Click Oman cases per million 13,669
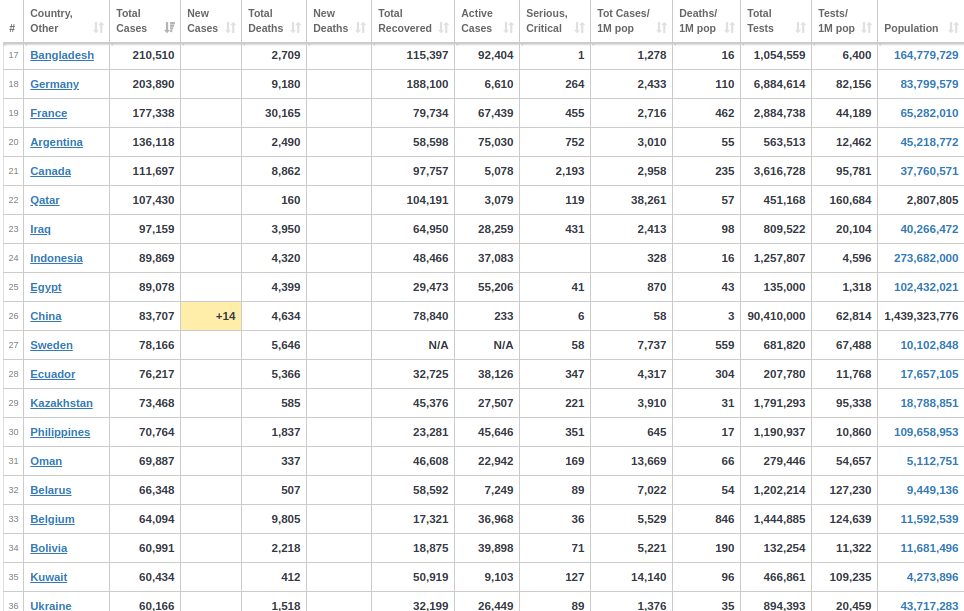This screenshot has width=964, height=611. (x=649, y=461)
